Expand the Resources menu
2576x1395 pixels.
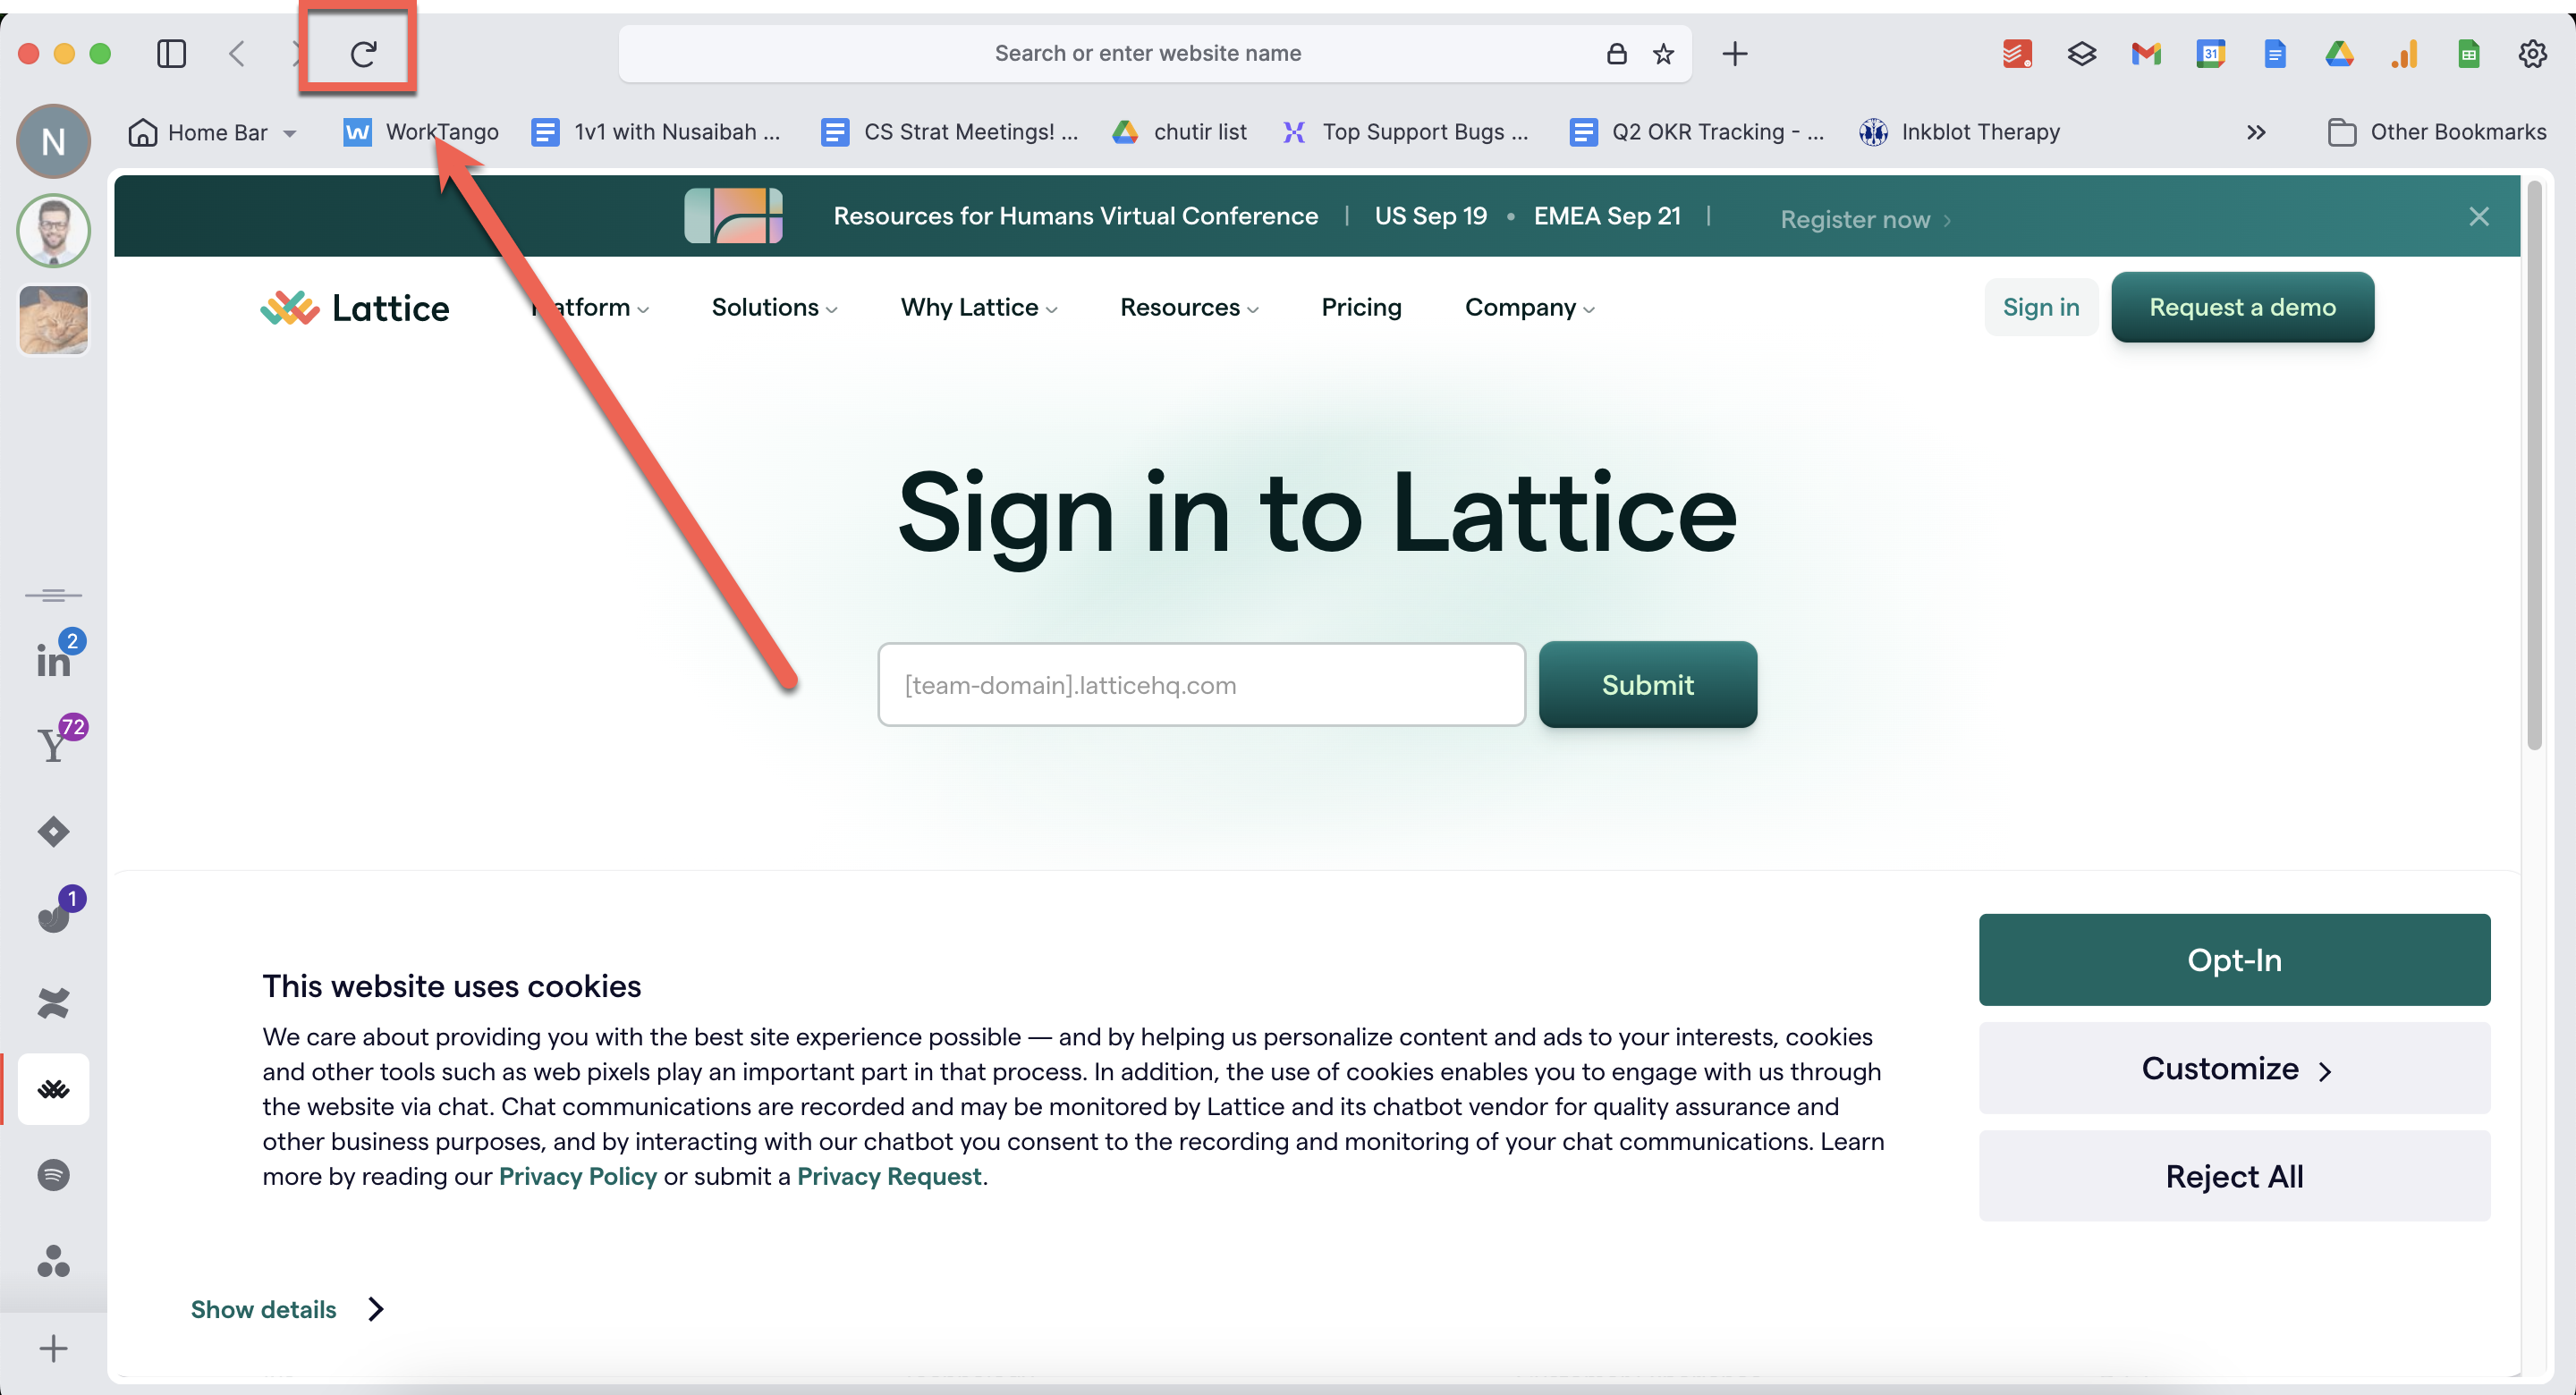pos(1189,307)
